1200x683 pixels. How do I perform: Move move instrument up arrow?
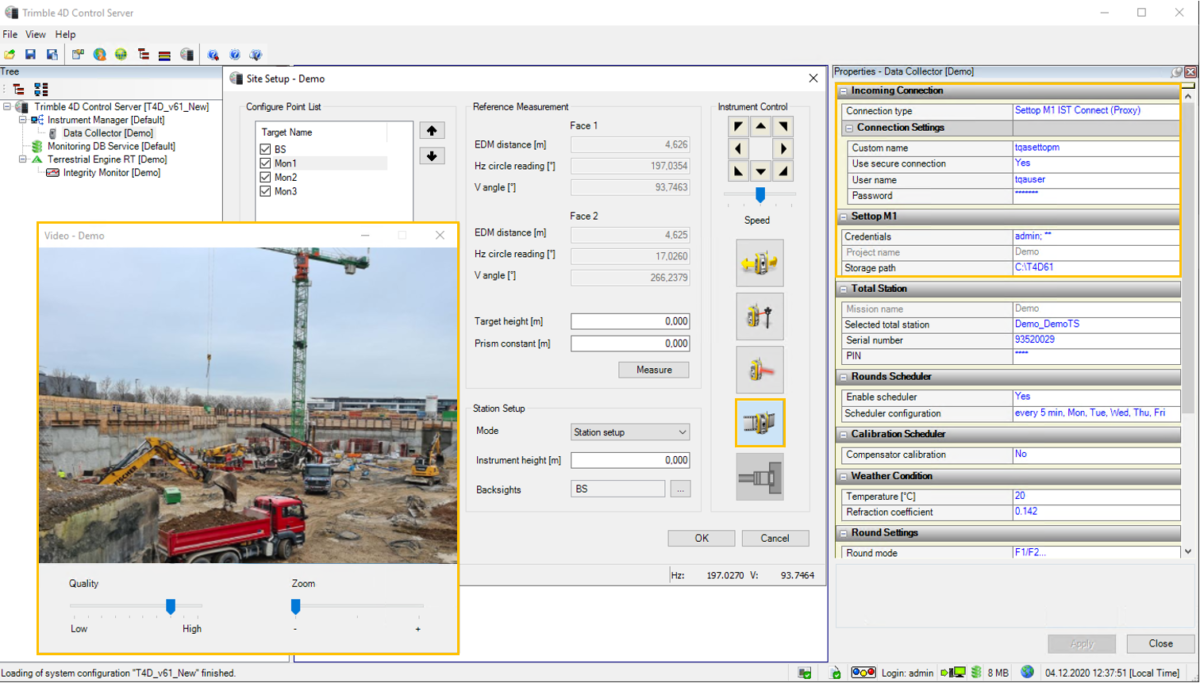coord(761,127)
